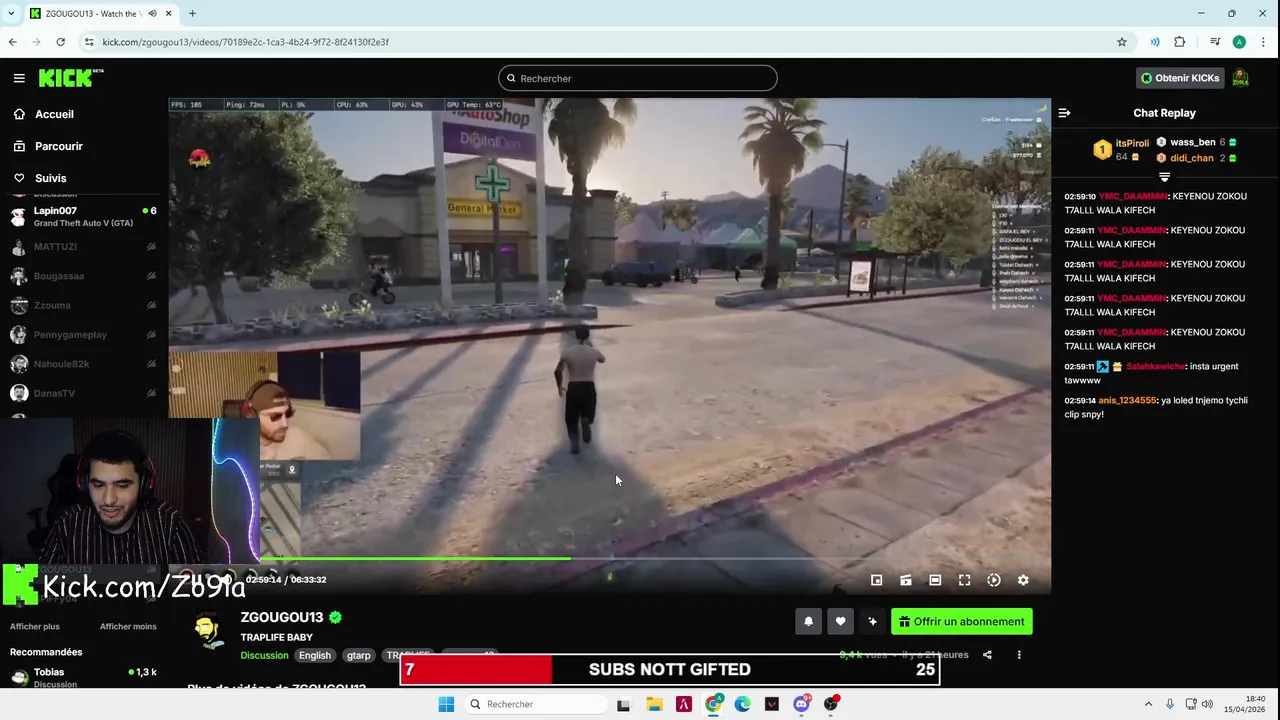
Task: Expand gift leaderboard using down arrow
Action: click(1164, 177)
